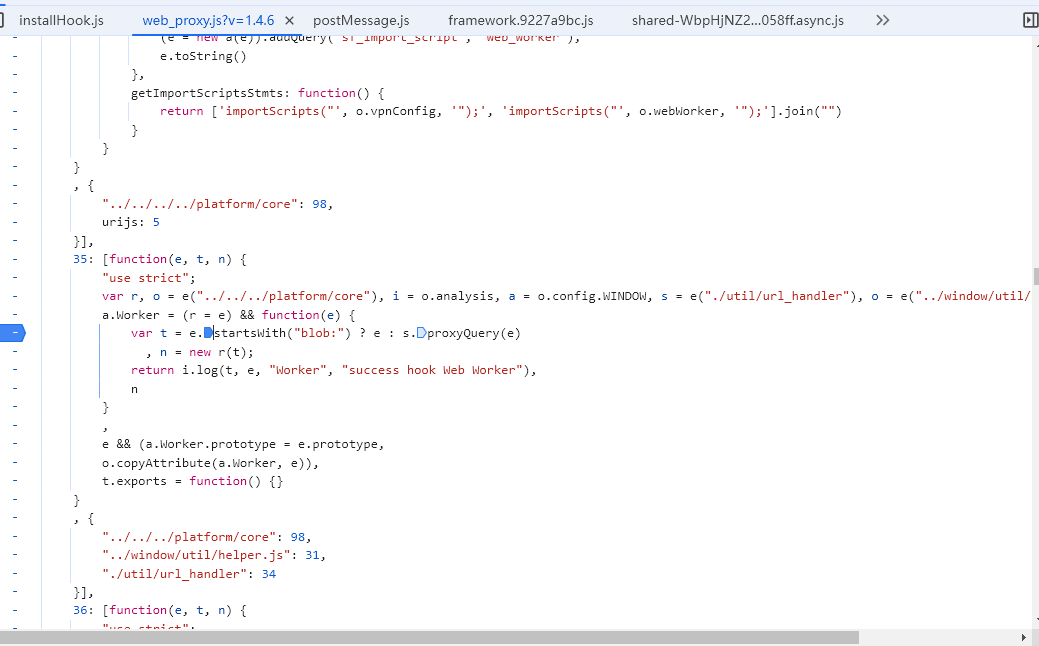The width and height of the screenshot is (1039, 646).
Task: Open the postMessage.js tab
Action: 360,20
